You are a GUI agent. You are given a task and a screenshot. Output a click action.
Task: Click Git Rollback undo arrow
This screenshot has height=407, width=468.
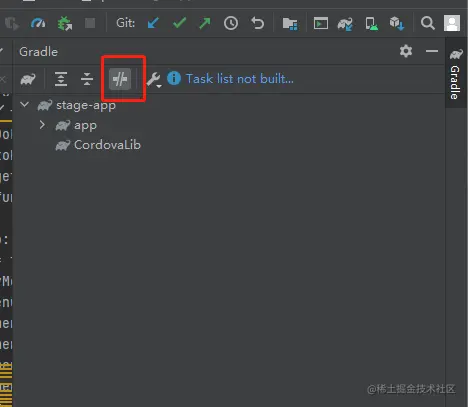pyautogui.click(x=257, y=23)
